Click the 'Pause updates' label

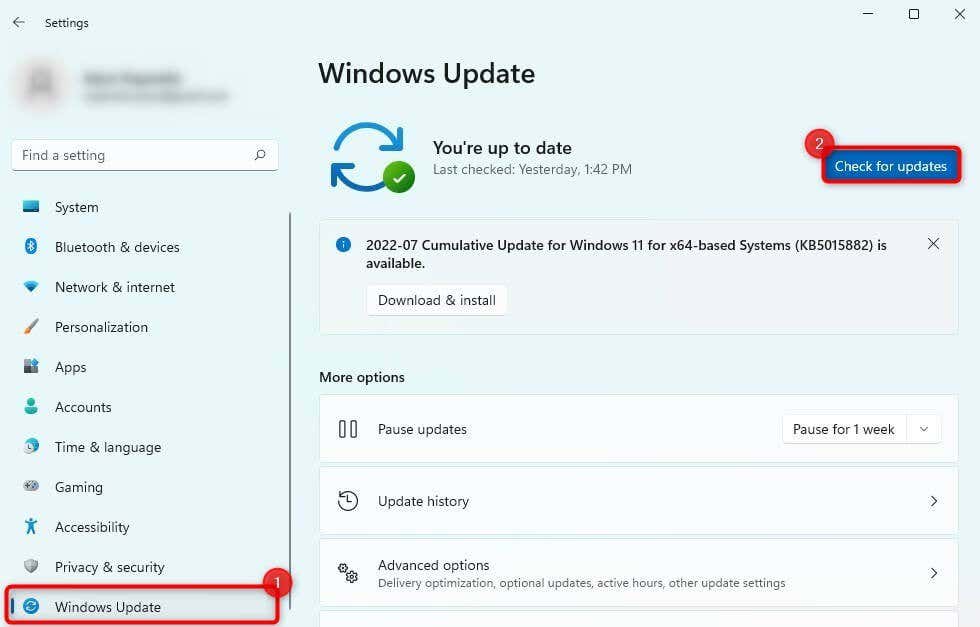coord(422,429)
